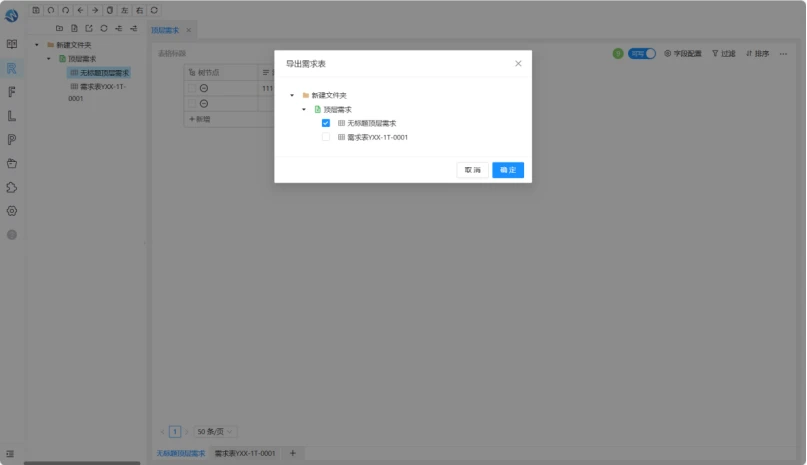The image size is (807, 465).
Task: Open the L module in sidebar
Action: pos(12,116)
